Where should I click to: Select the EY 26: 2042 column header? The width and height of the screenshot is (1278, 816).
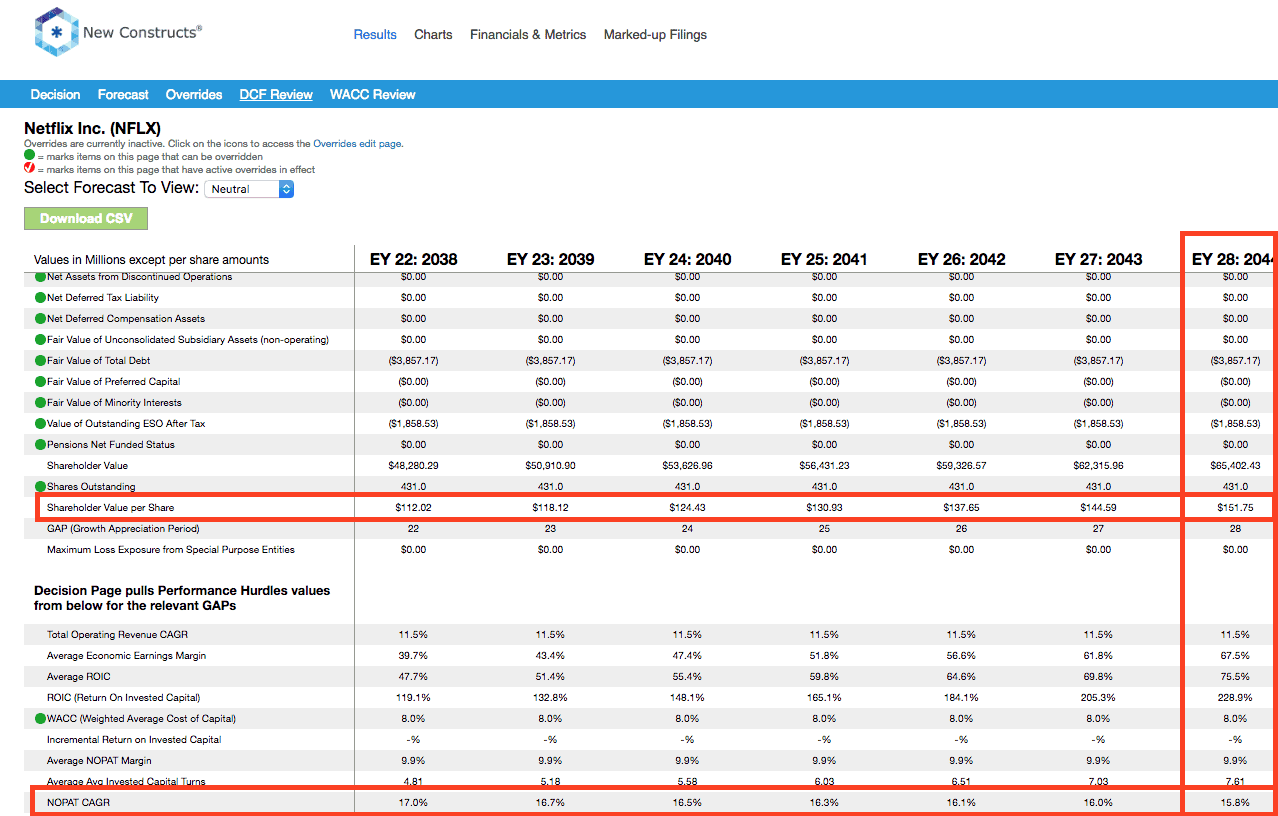pyautogui.click(x=961, y=260)
